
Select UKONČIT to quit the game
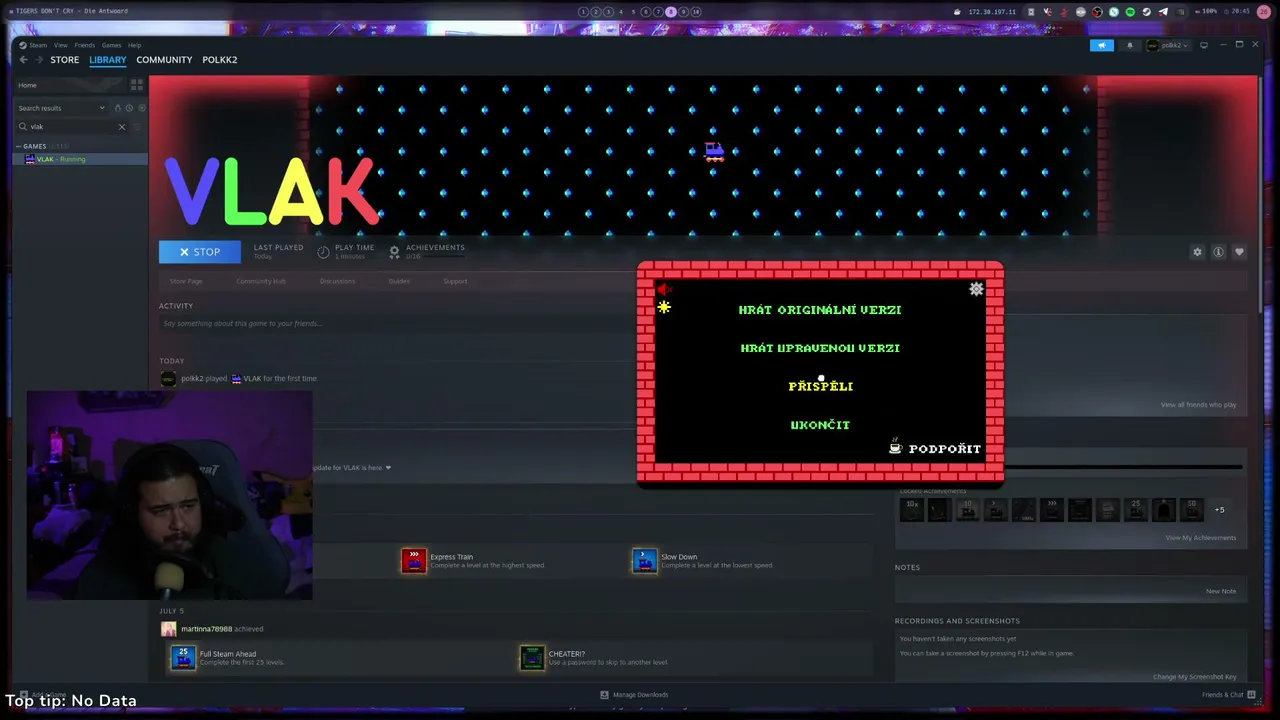pyautogui.click(x=820, y=425)
